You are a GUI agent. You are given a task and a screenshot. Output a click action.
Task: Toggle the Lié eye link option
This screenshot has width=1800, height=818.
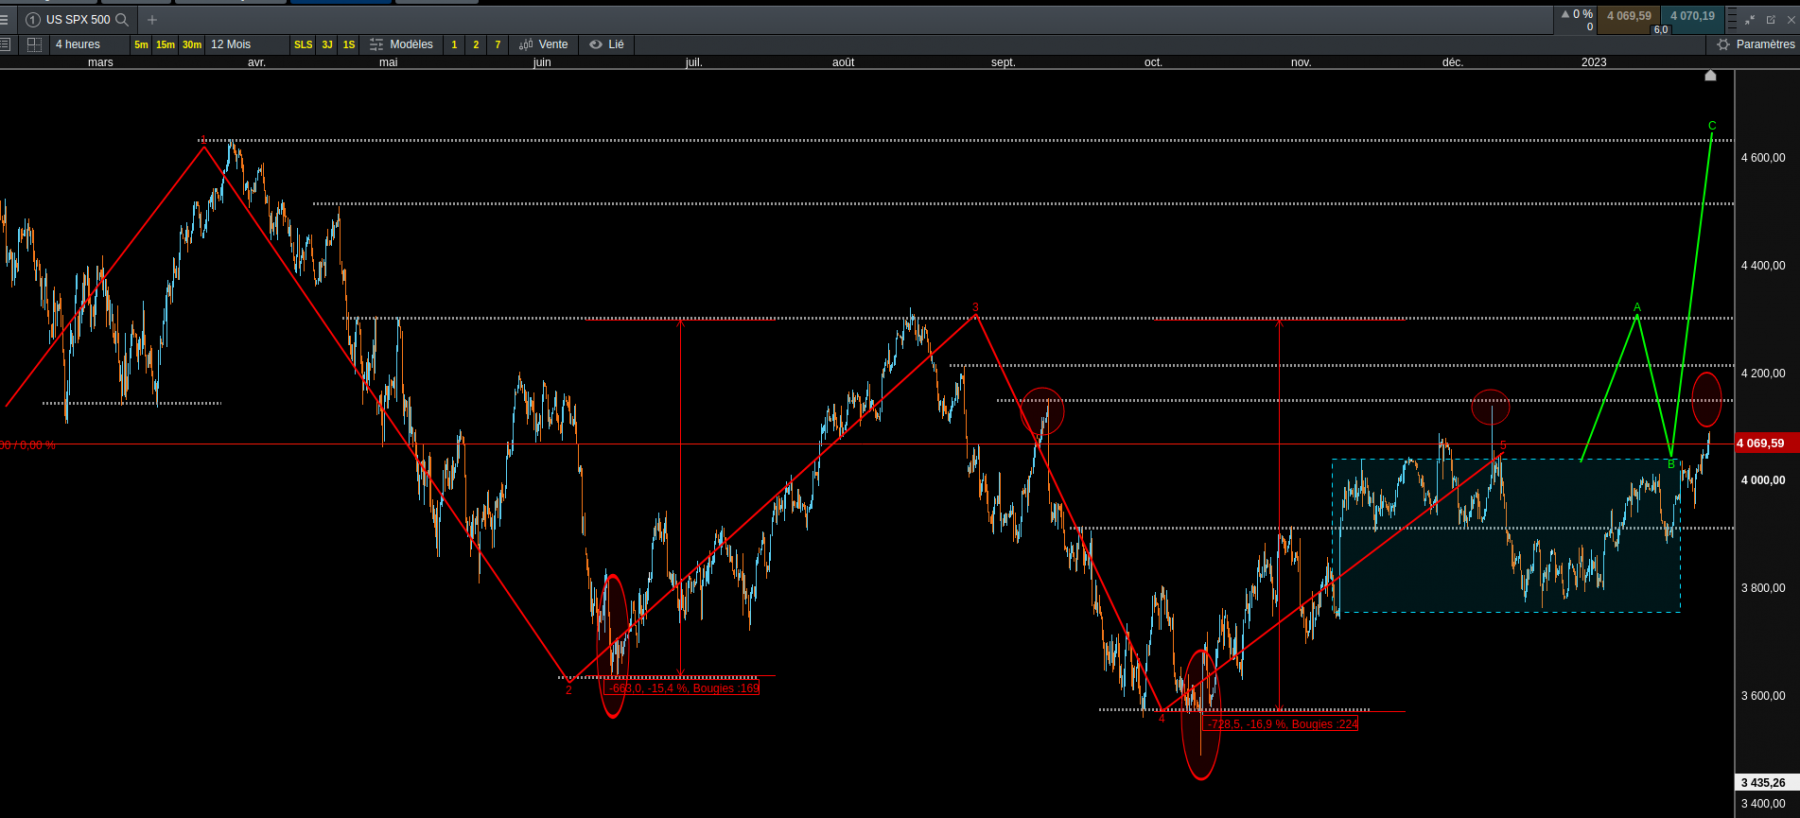pos(607,44)
